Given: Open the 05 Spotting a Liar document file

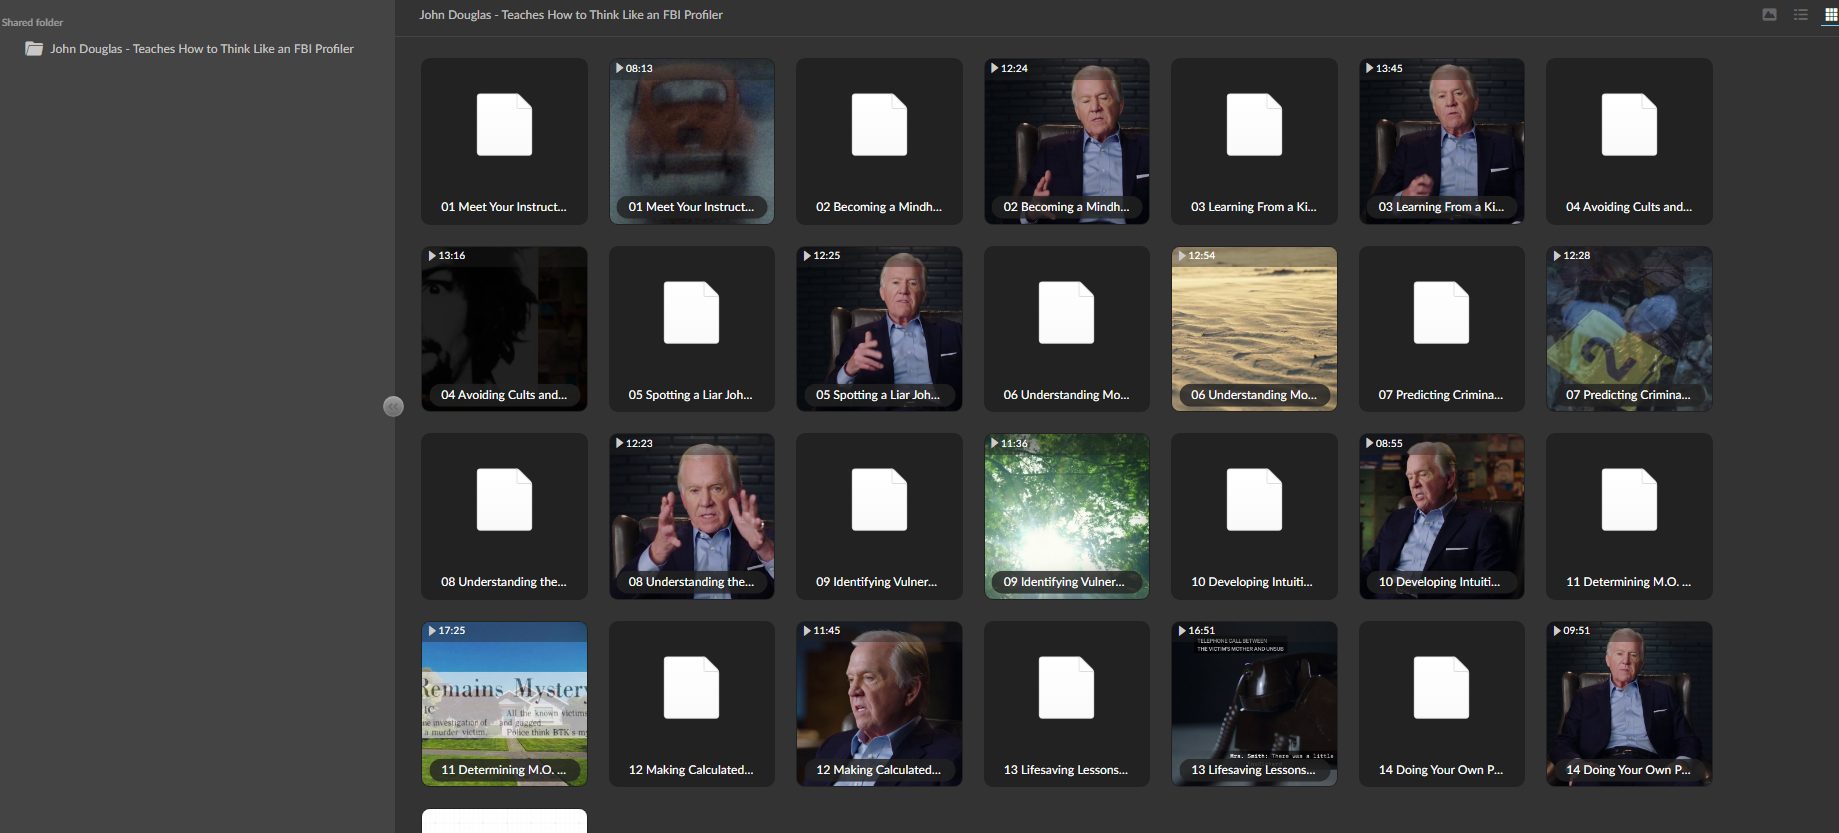Looking at the screenshot, I should [x=692, y=329].
